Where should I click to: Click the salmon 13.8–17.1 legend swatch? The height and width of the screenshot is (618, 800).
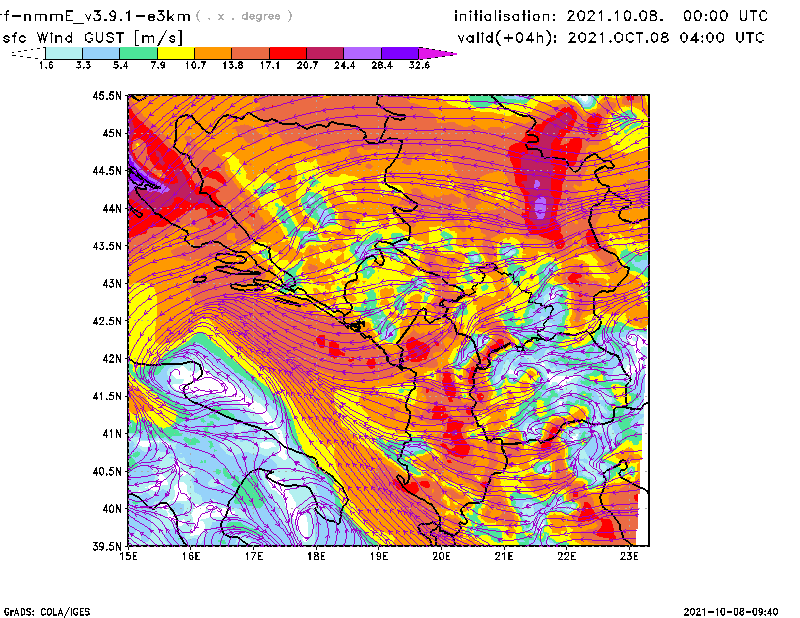[x=251, y=53]
